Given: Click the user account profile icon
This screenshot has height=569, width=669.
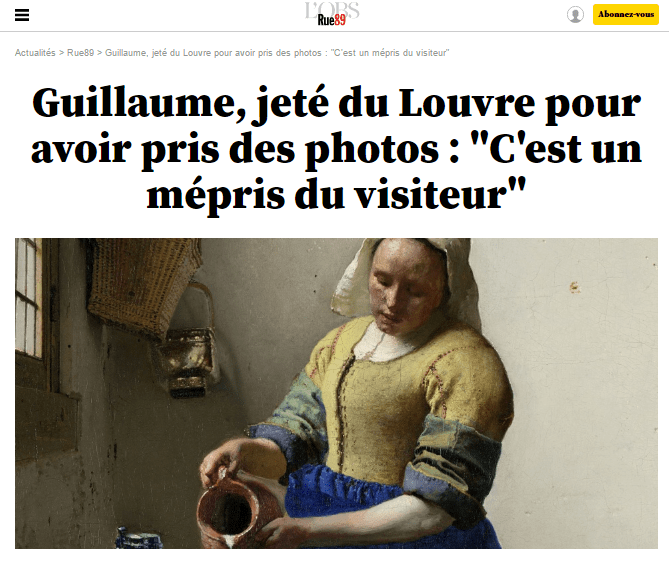Looking at the screenshot, I should (575, 15).
